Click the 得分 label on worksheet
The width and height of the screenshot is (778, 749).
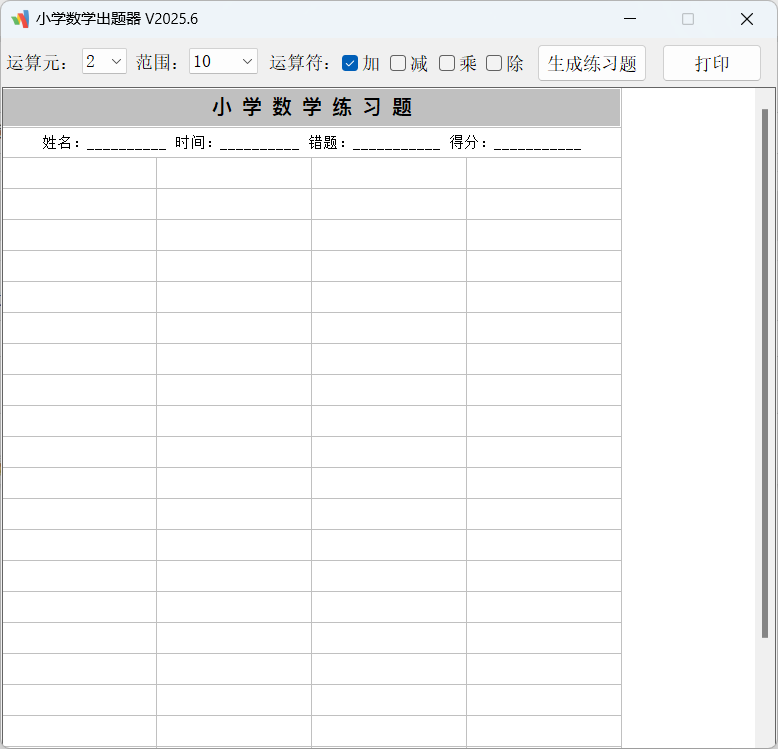point(468,143)
